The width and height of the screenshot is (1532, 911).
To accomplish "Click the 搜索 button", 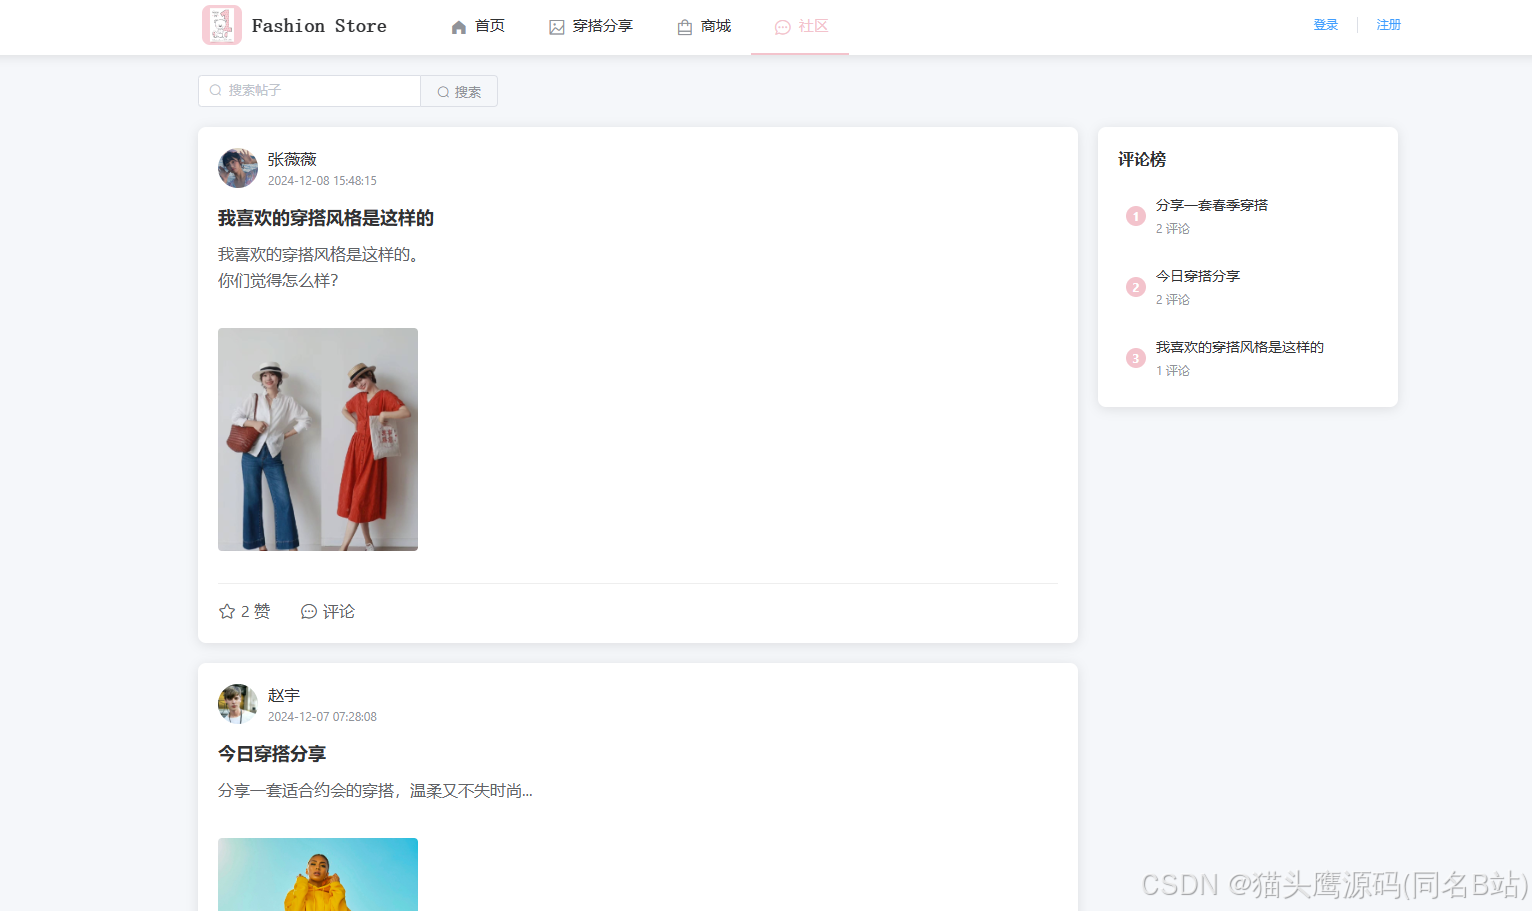I will pos(459,91).
